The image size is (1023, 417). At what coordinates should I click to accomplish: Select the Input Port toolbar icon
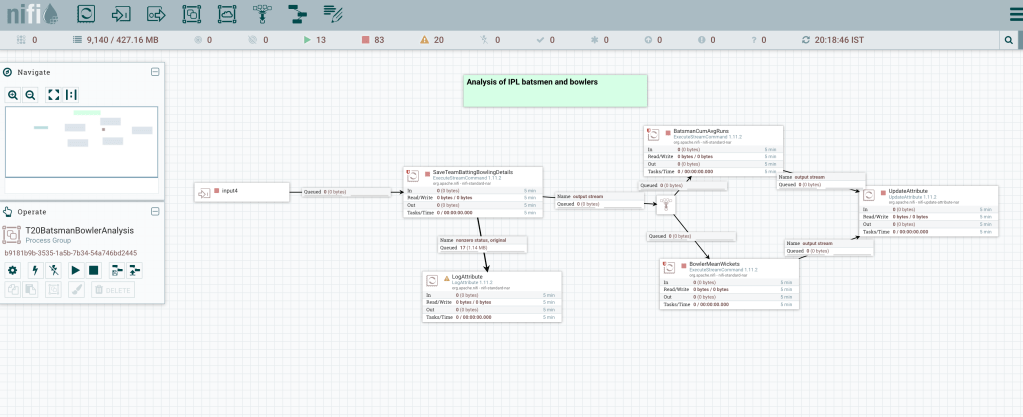(x=121, y=14)
